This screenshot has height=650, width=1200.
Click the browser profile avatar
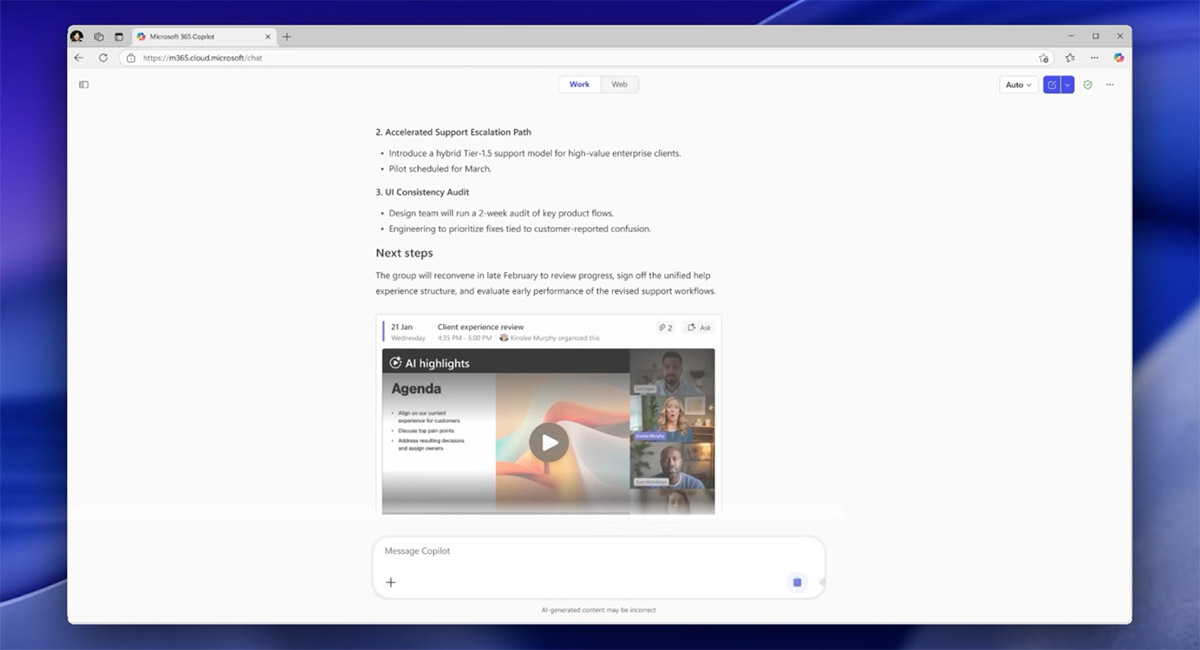click(77, 37)
